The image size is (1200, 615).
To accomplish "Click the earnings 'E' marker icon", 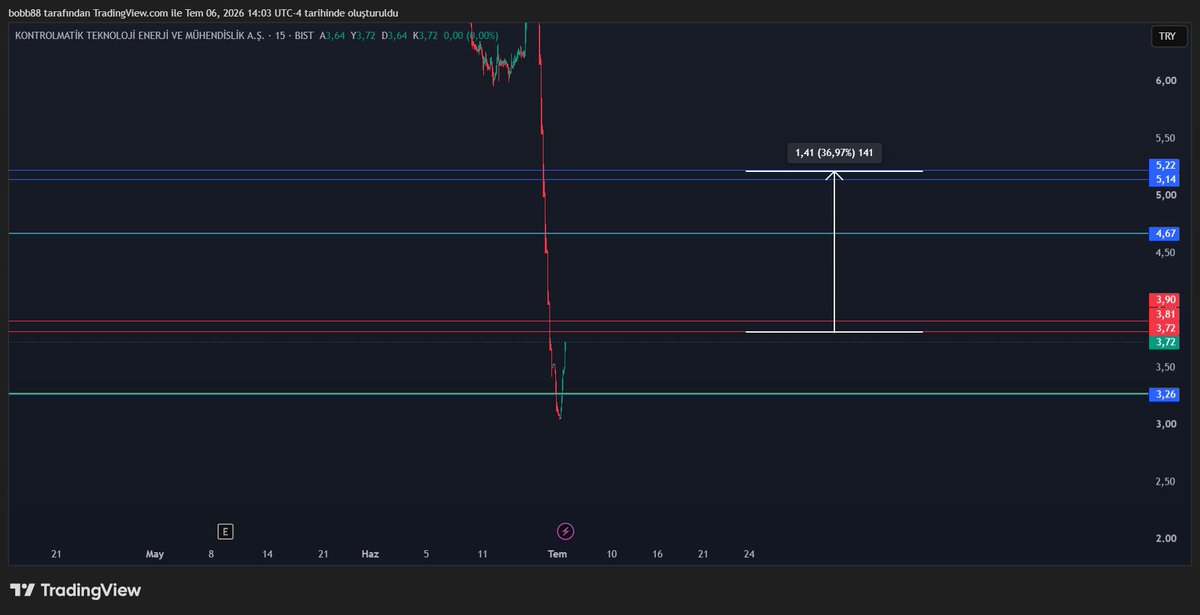I will tap(226, 531).
